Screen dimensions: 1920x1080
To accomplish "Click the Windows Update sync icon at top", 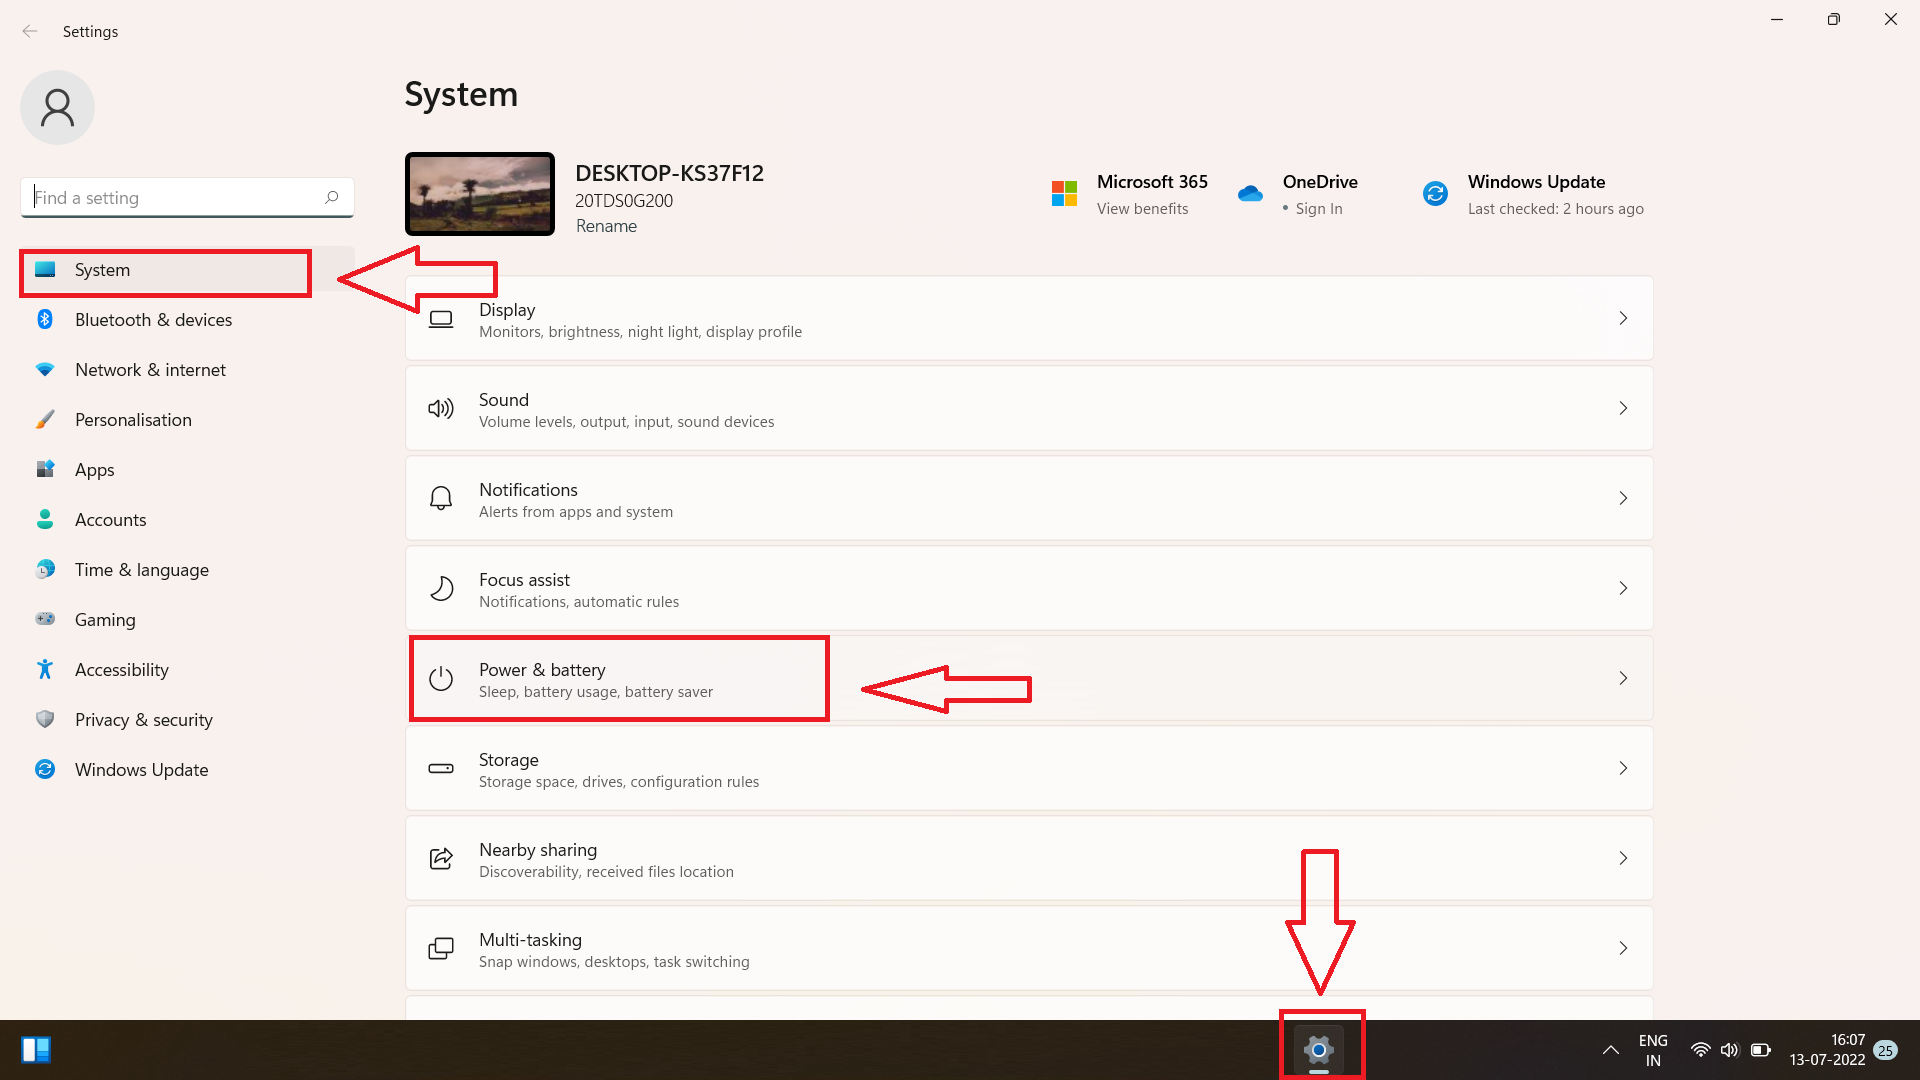I will 1435,194.
